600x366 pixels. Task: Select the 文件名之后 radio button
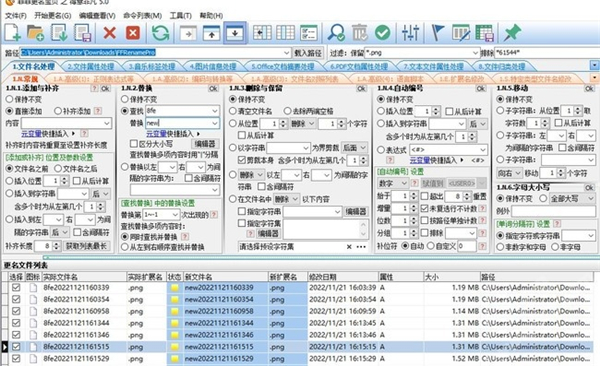[58, 168]
